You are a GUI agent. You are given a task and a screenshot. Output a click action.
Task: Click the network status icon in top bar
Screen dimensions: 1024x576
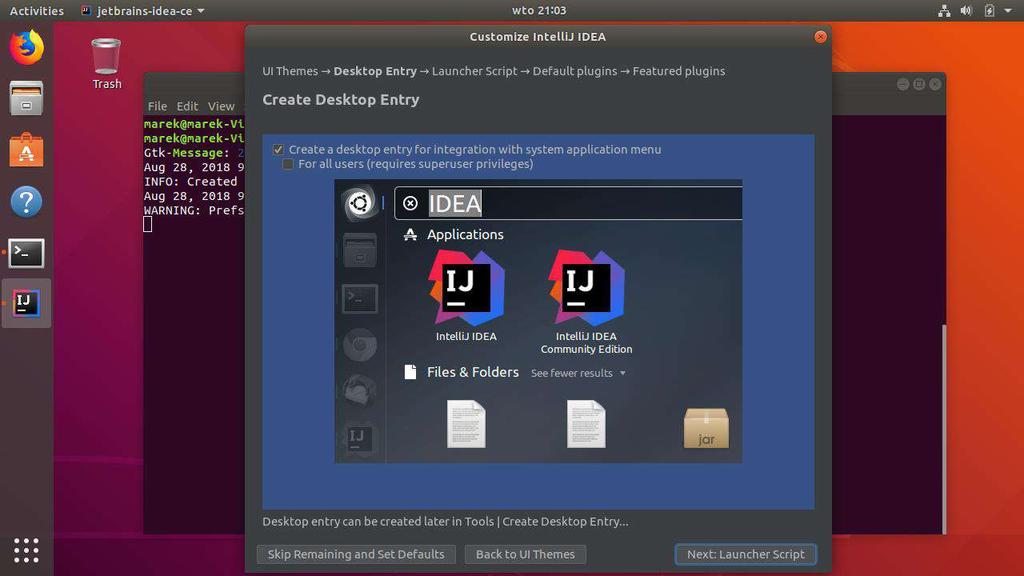pyautogui.click(x=944, y=10)
